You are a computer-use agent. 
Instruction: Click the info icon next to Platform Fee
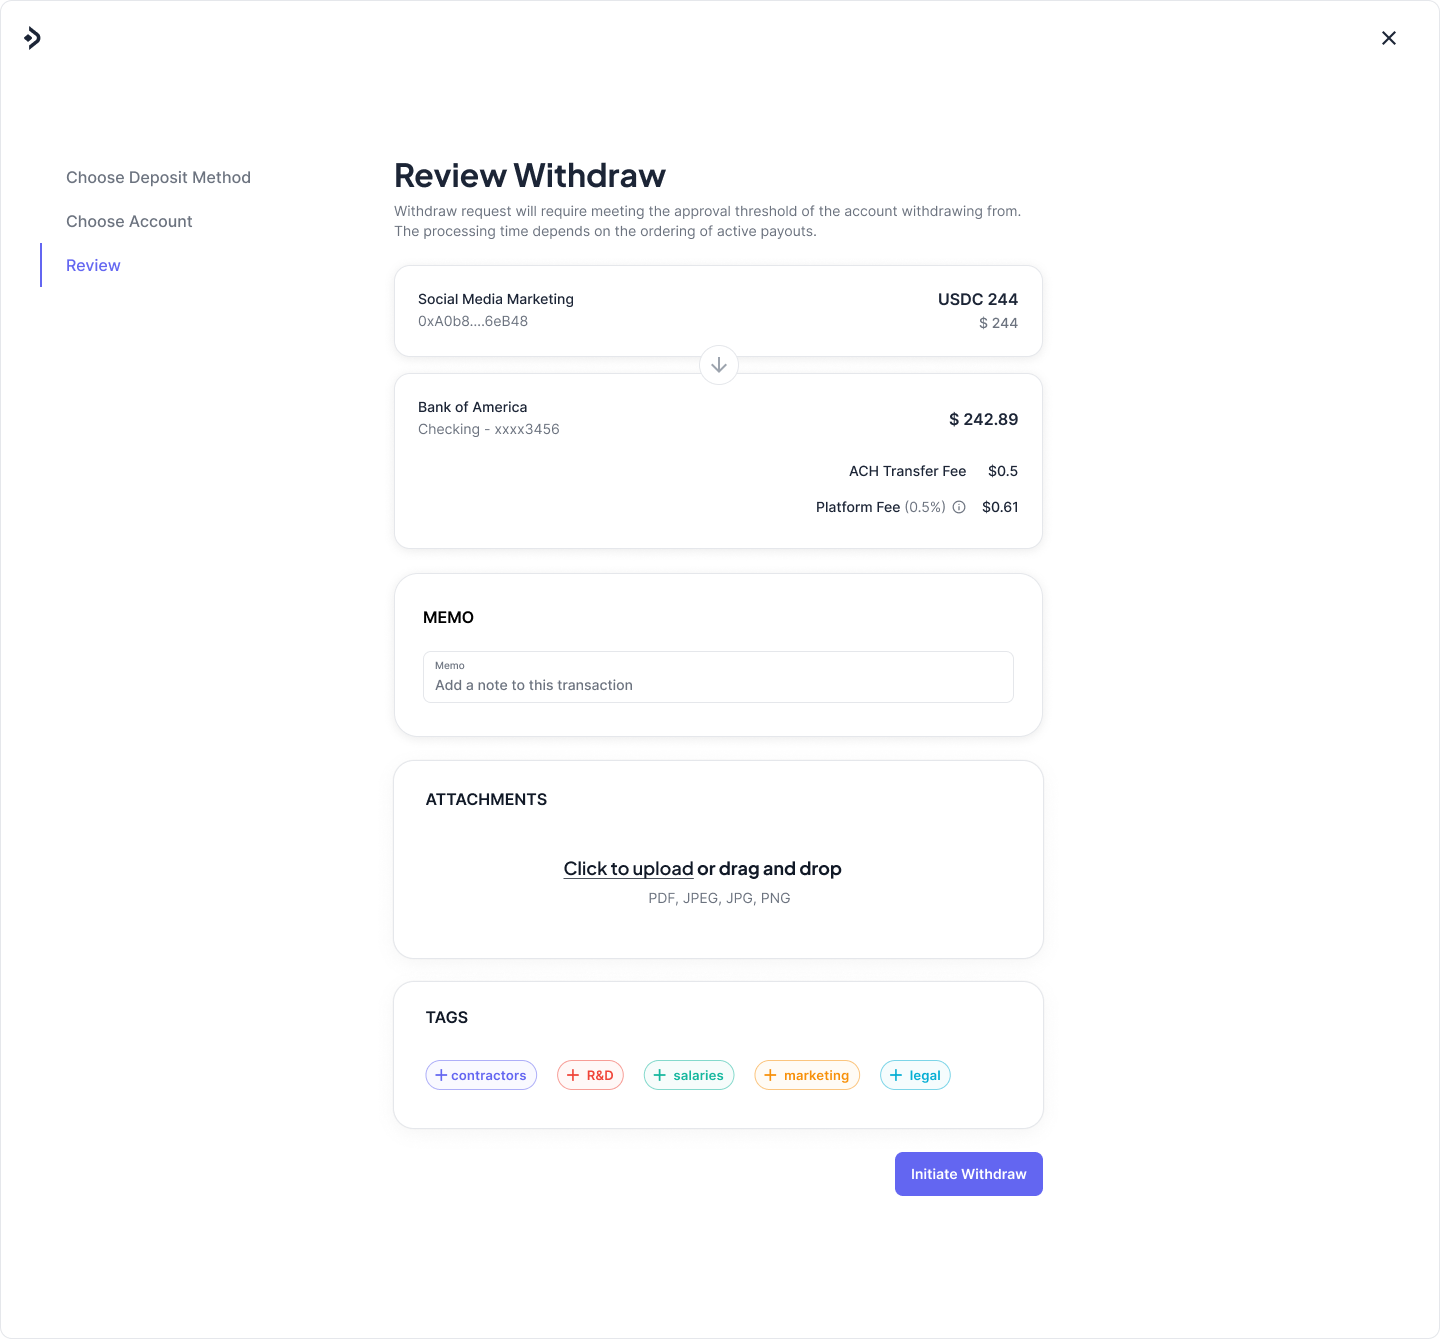[x=958, y=507]
